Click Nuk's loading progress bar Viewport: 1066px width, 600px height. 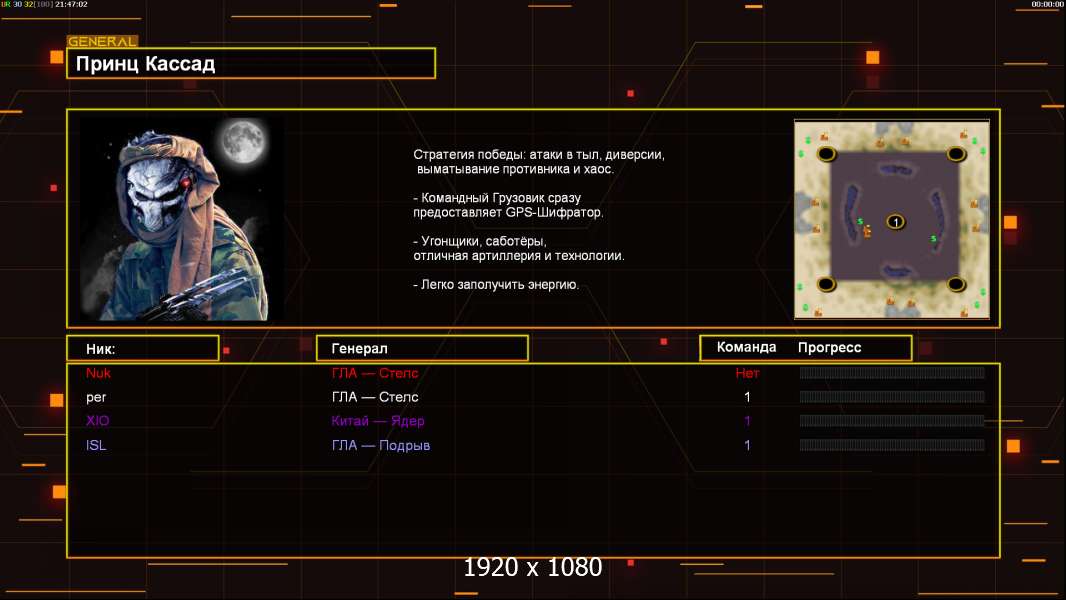pos(892,372)
